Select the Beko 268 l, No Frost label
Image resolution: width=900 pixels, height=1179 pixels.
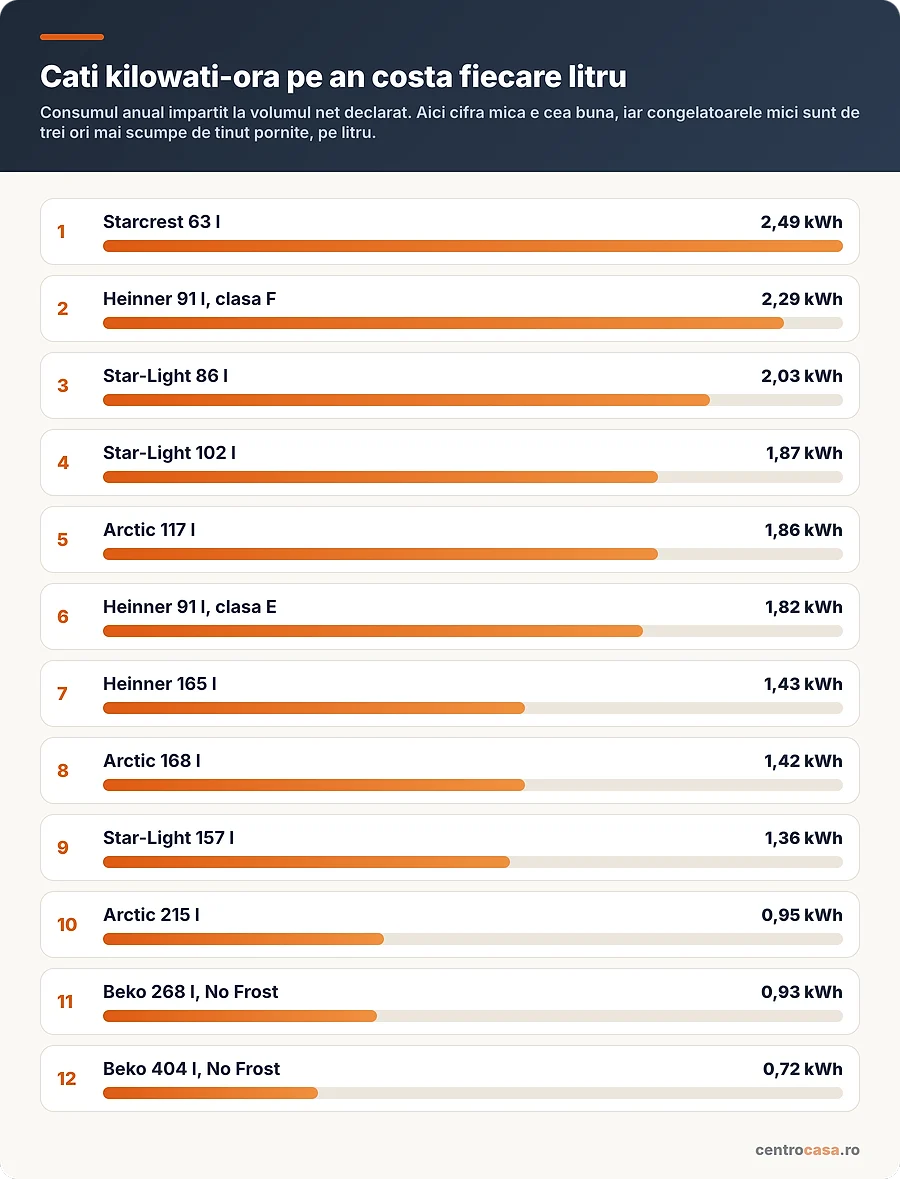(190, 992)
